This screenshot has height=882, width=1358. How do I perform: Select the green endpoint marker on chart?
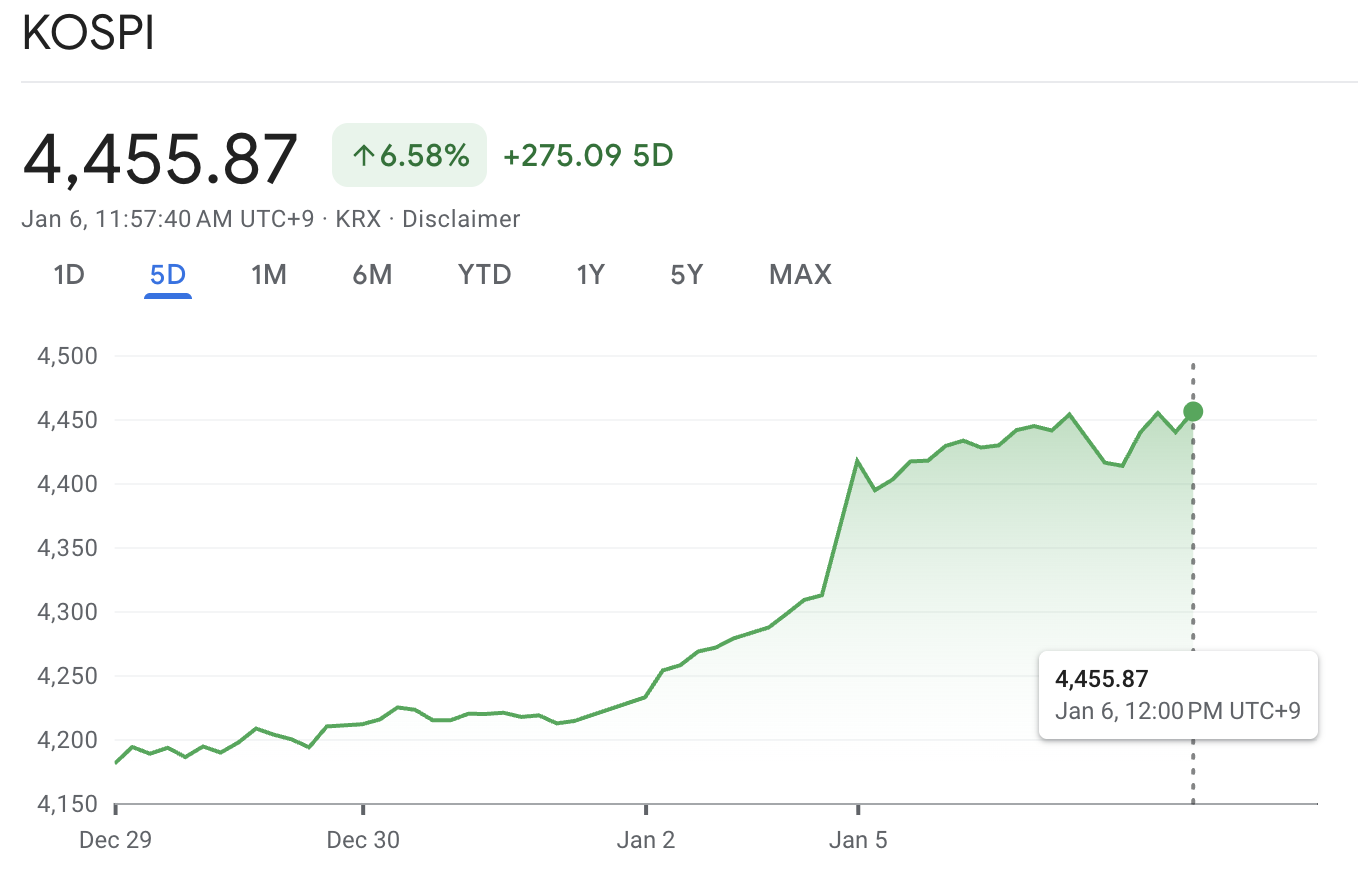[x=1191, y=411]
